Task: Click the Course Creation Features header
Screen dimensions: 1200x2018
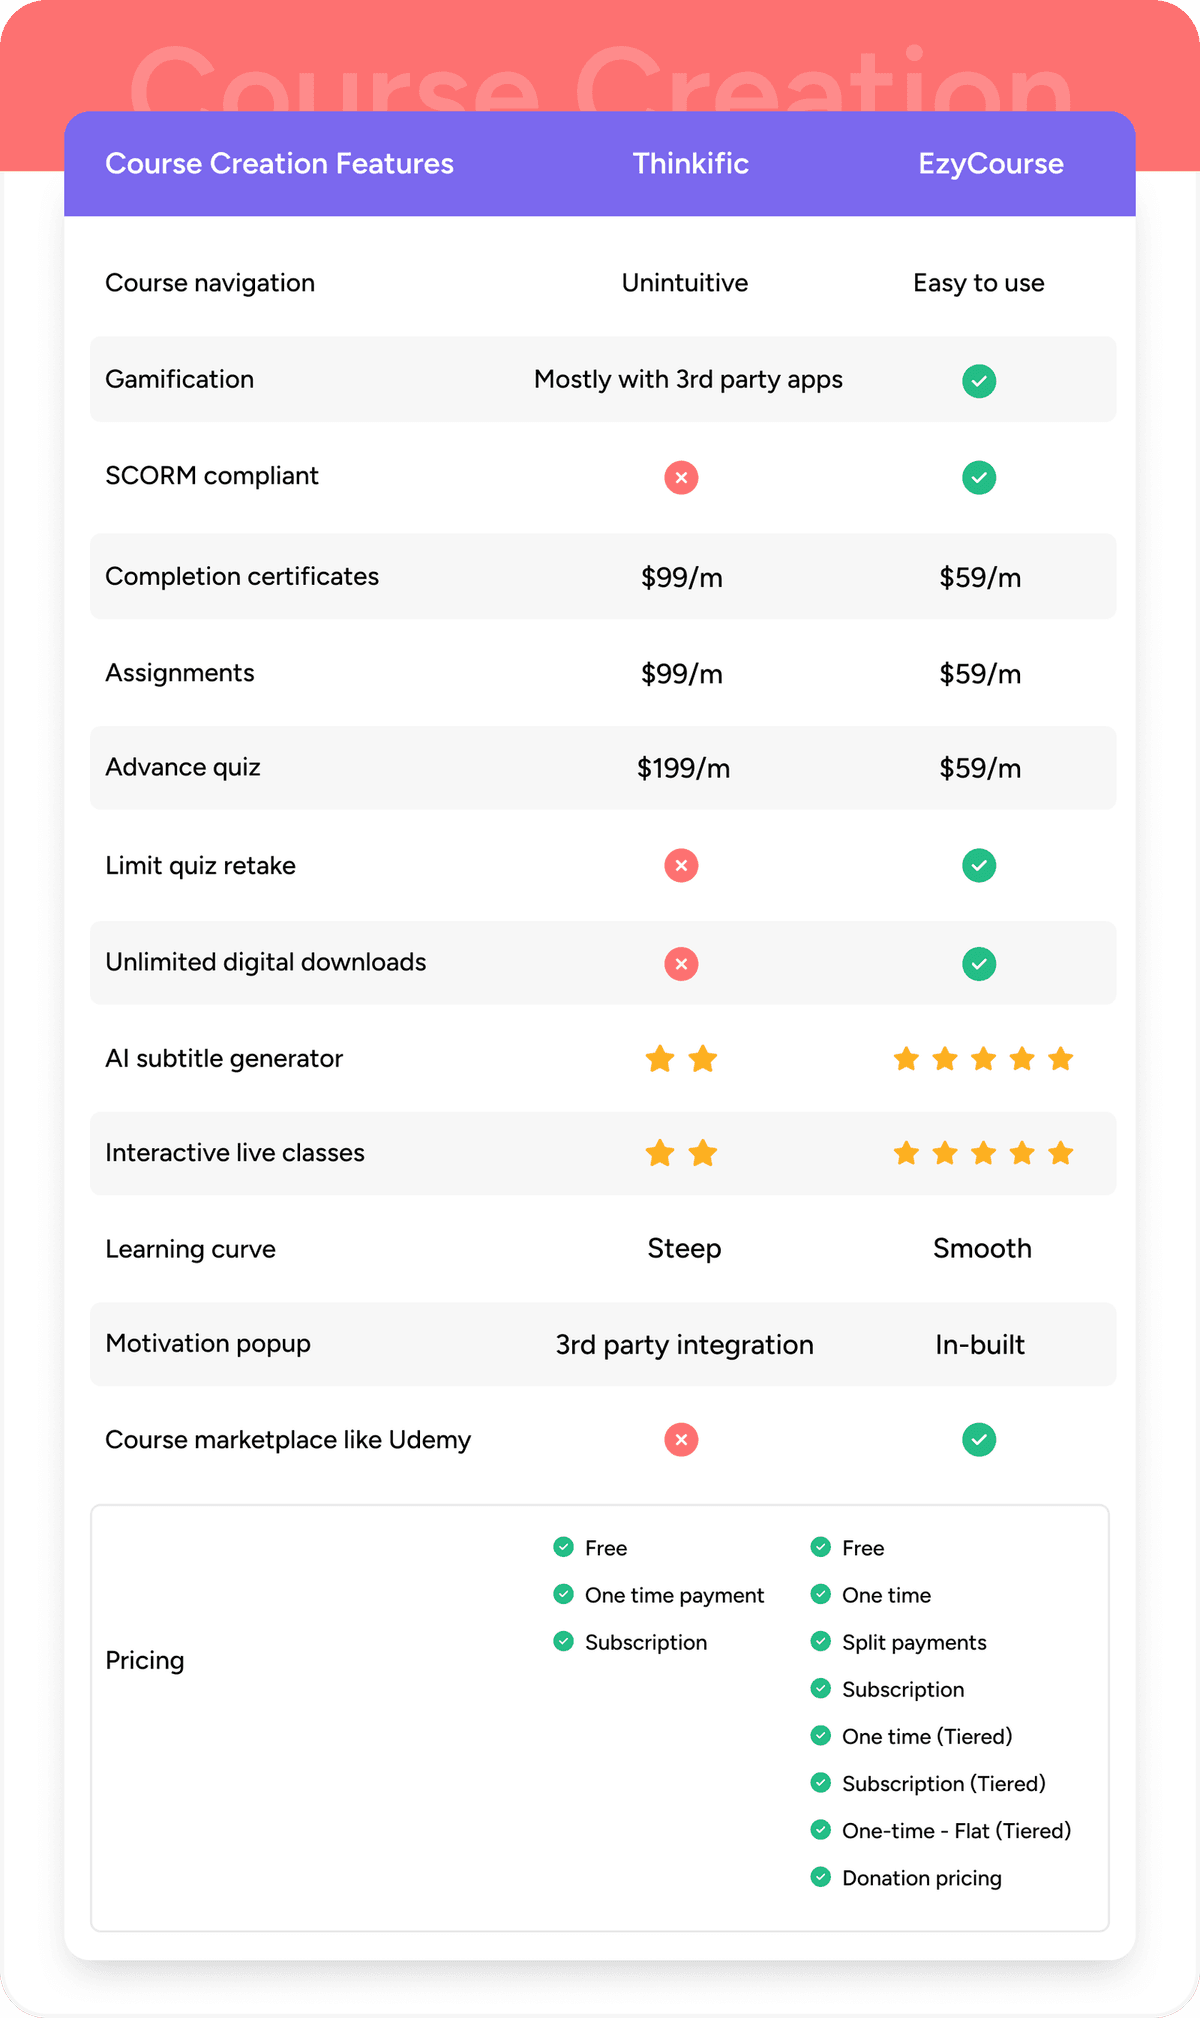Action: pos(279,164)
